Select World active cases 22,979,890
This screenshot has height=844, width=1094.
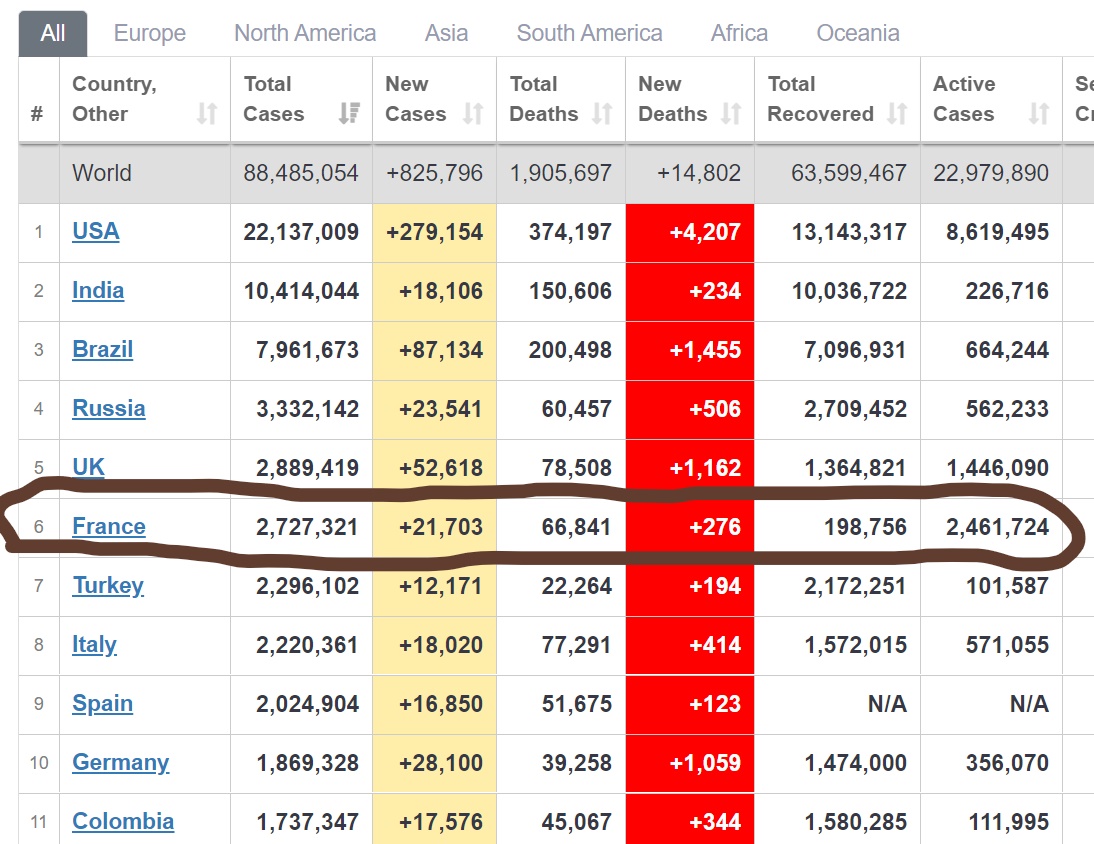[x=991, y=173]
